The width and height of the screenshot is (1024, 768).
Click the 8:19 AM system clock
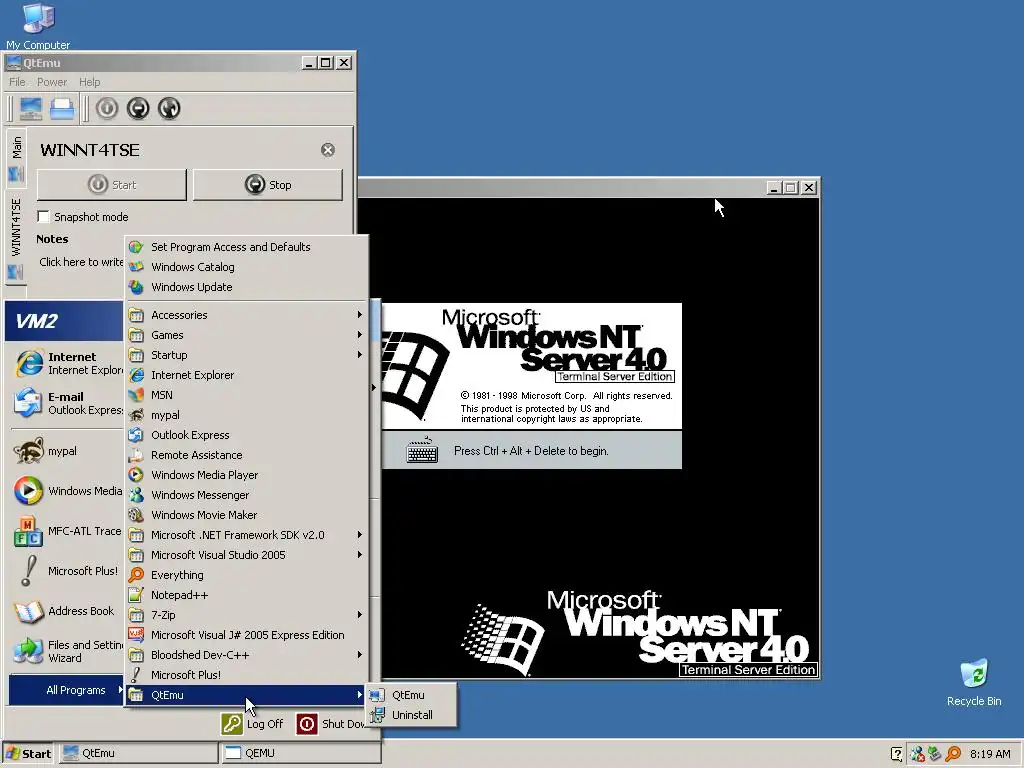(990, 754)
